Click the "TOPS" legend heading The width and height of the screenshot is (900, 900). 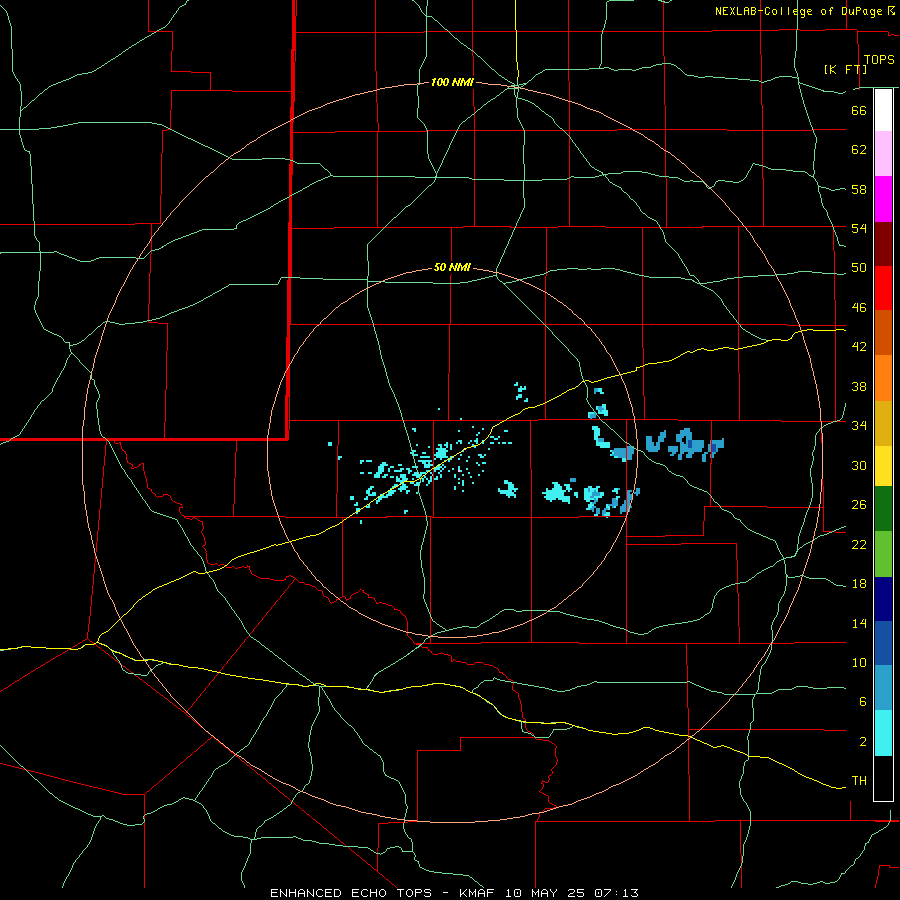[879, 59]
